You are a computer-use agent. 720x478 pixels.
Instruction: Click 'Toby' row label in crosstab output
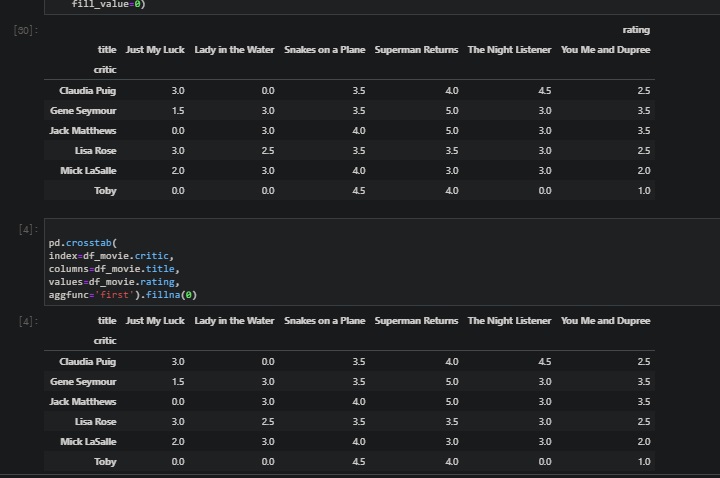tap(105, 461)
